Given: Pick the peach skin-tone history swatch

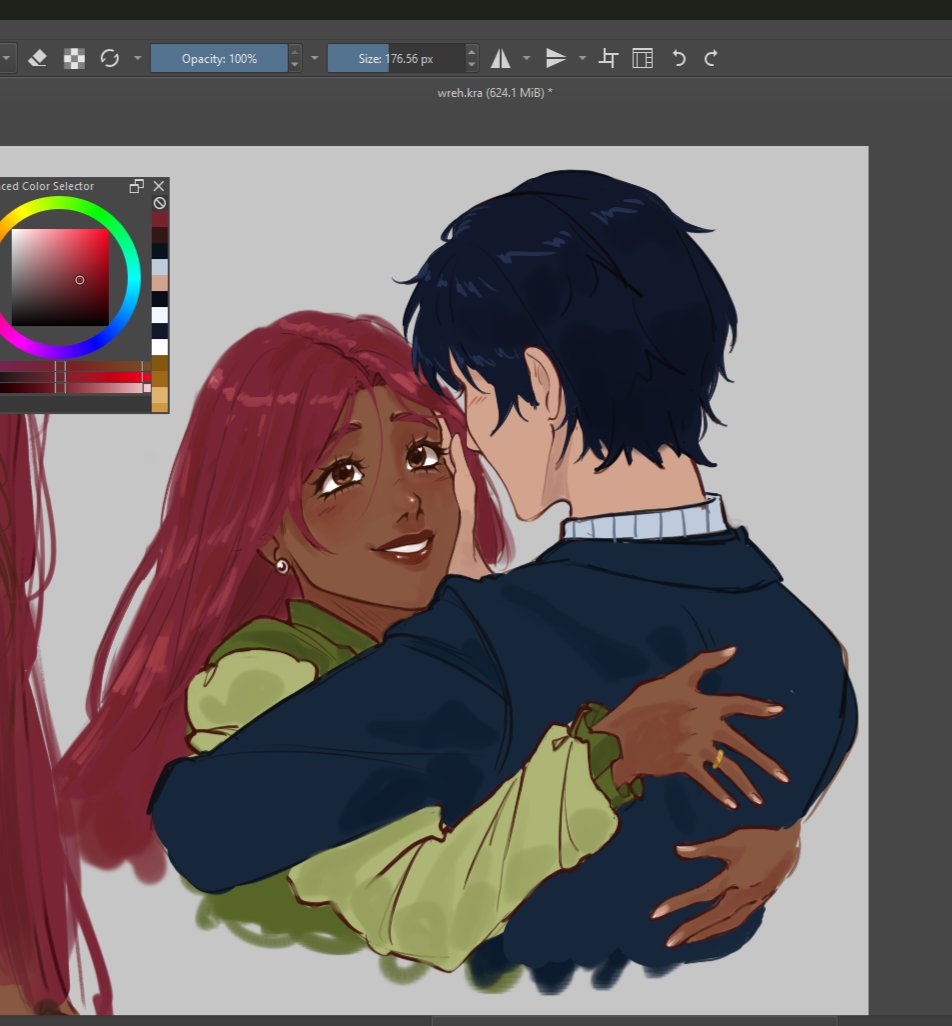Looking at the screenshot, I should tap(160, 283).
